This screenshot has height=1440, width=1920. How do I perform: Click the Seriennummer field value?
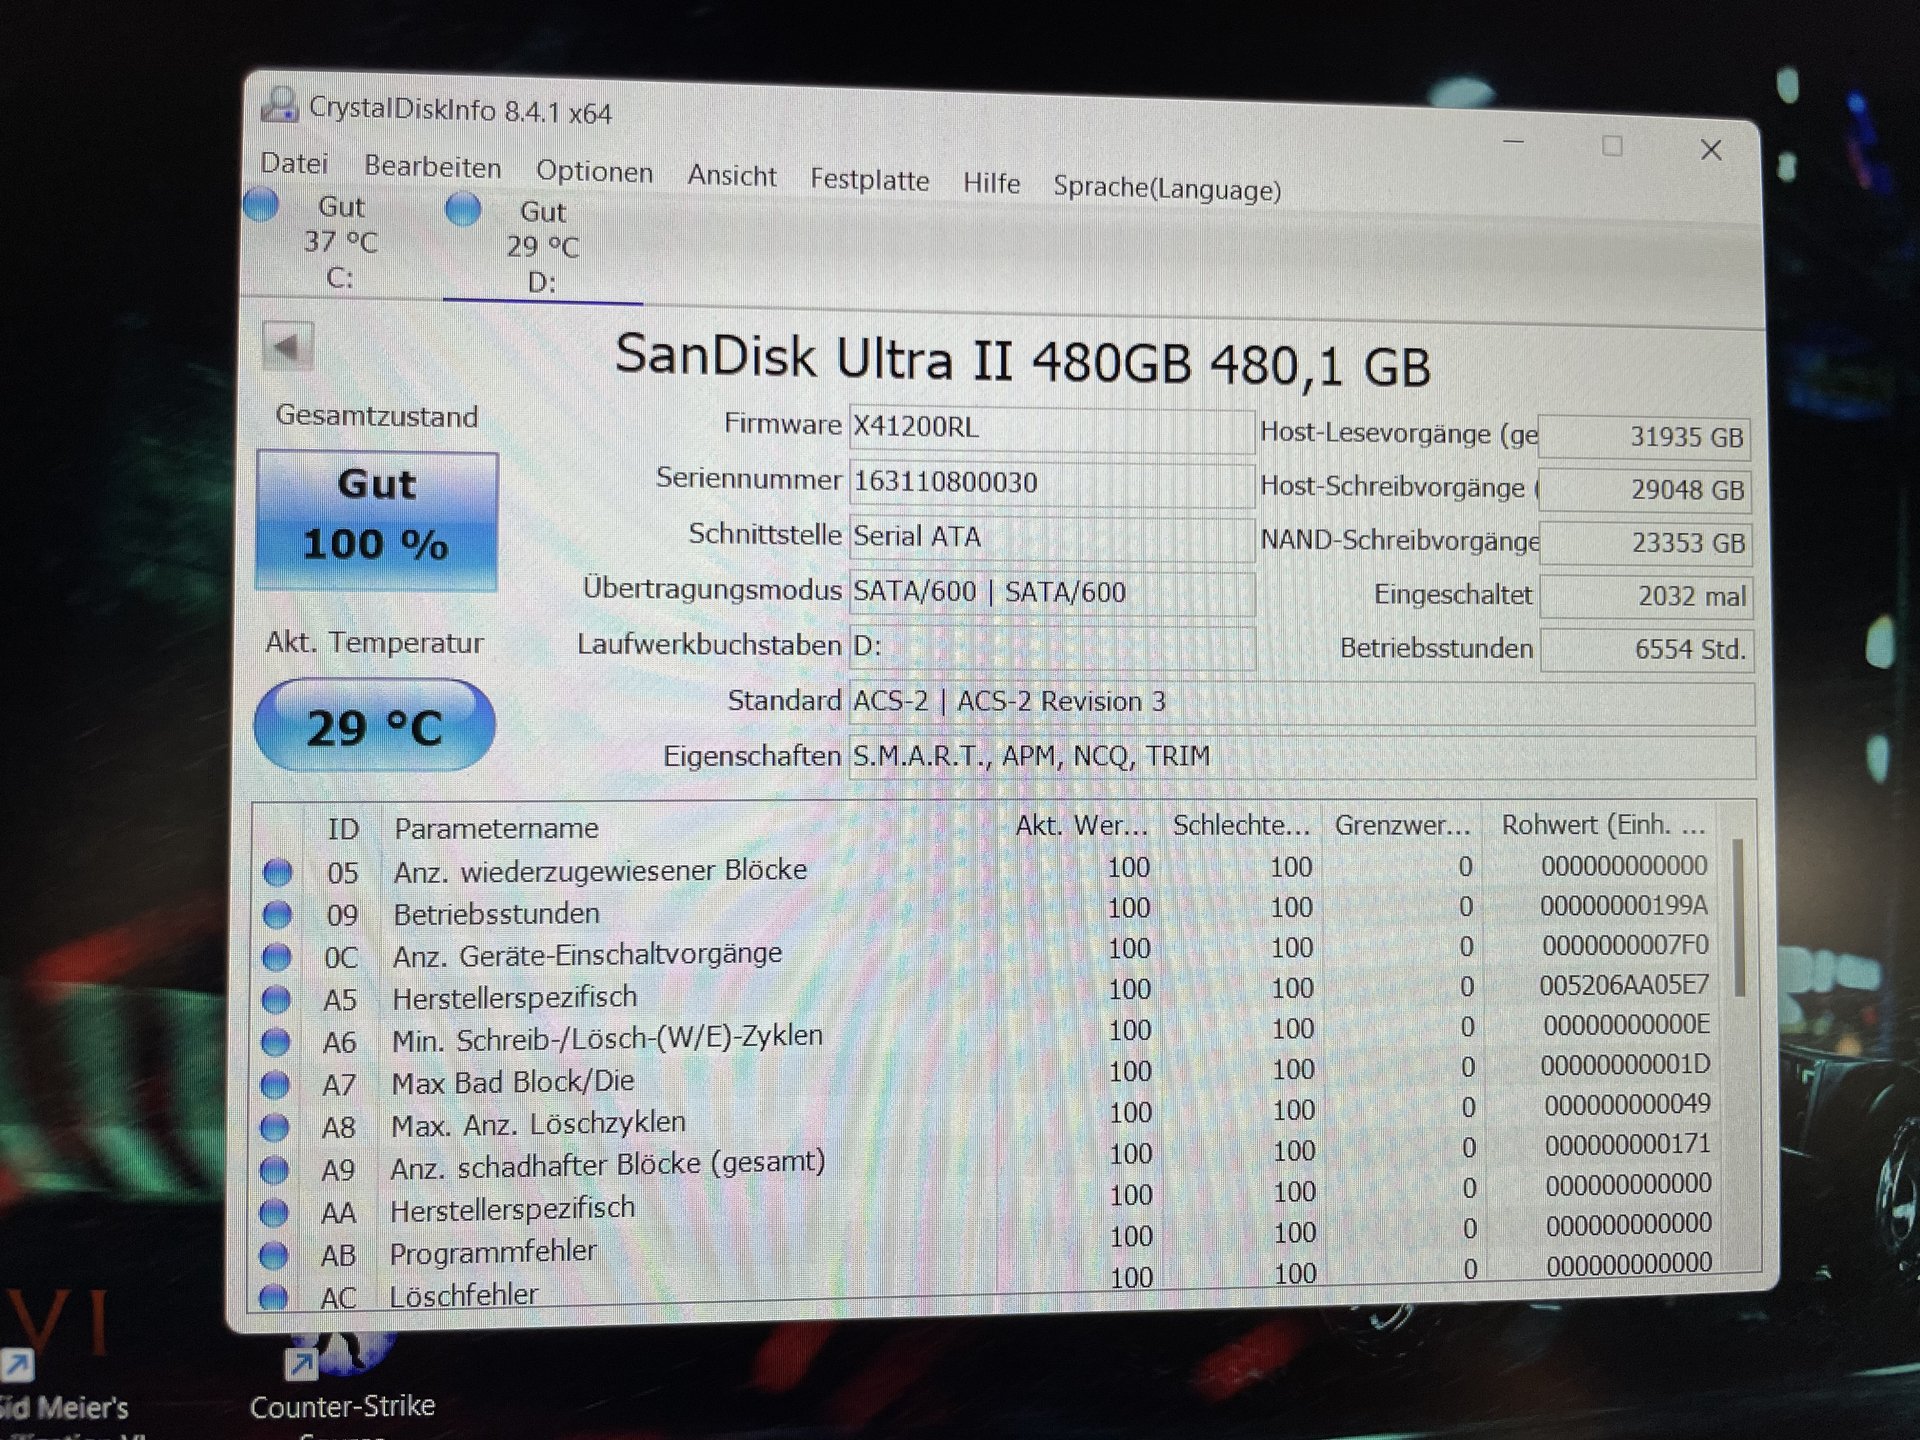pos(1051,483)
